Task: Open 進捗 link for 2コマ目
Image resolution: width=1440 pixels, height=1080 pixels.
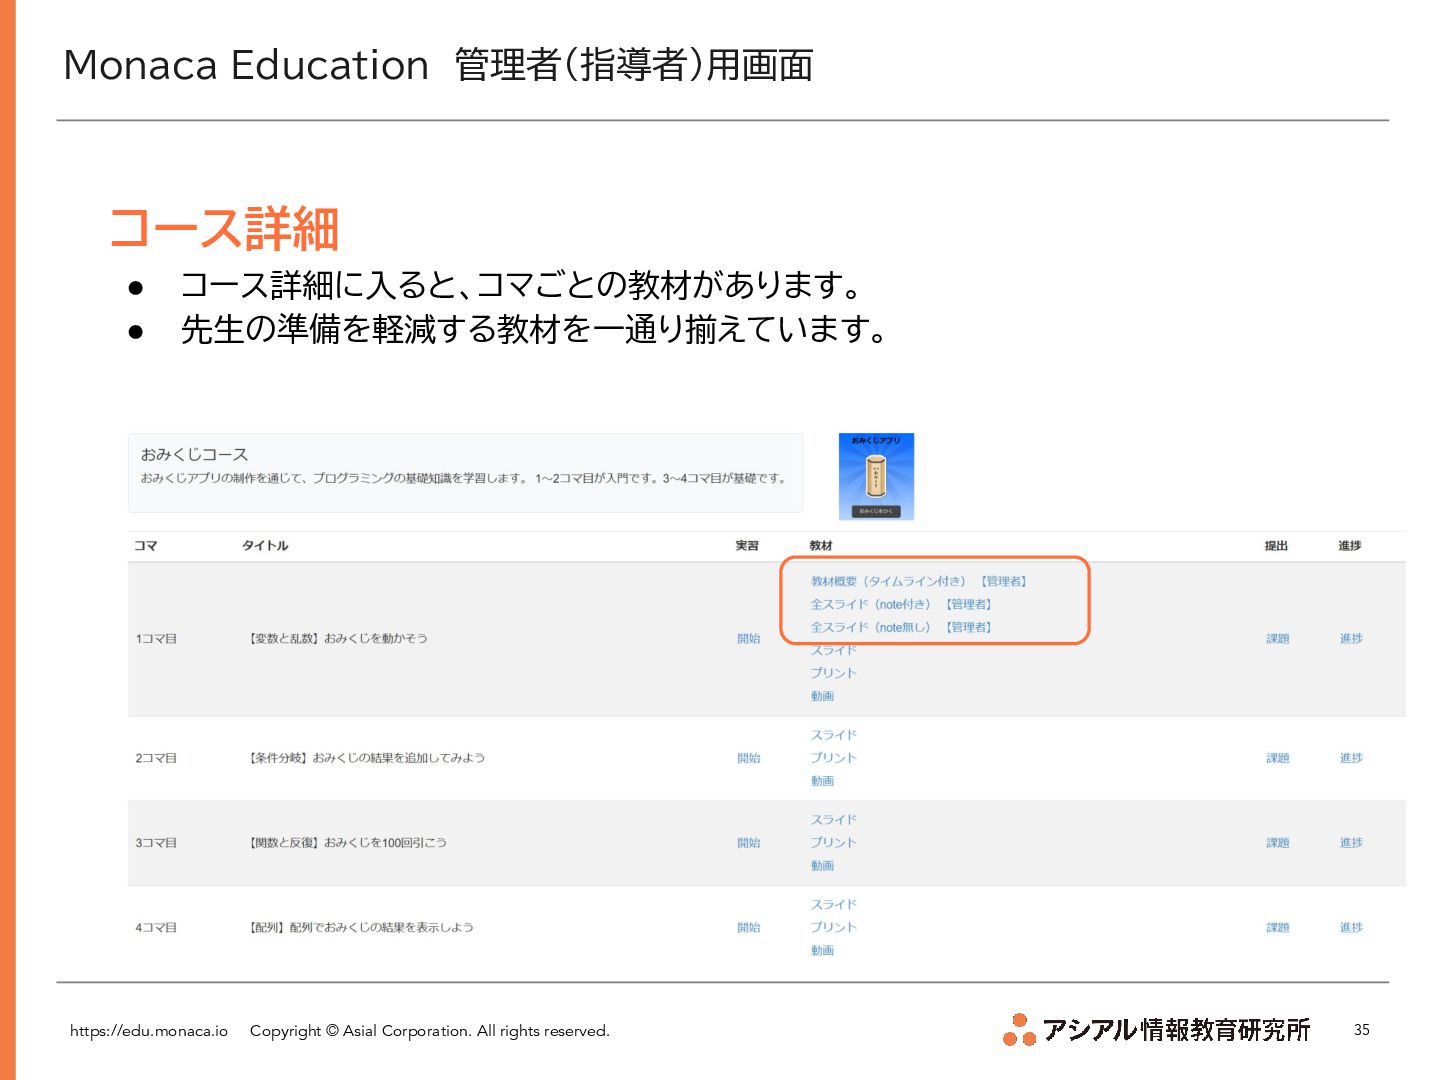Action: click(1351, 758)
